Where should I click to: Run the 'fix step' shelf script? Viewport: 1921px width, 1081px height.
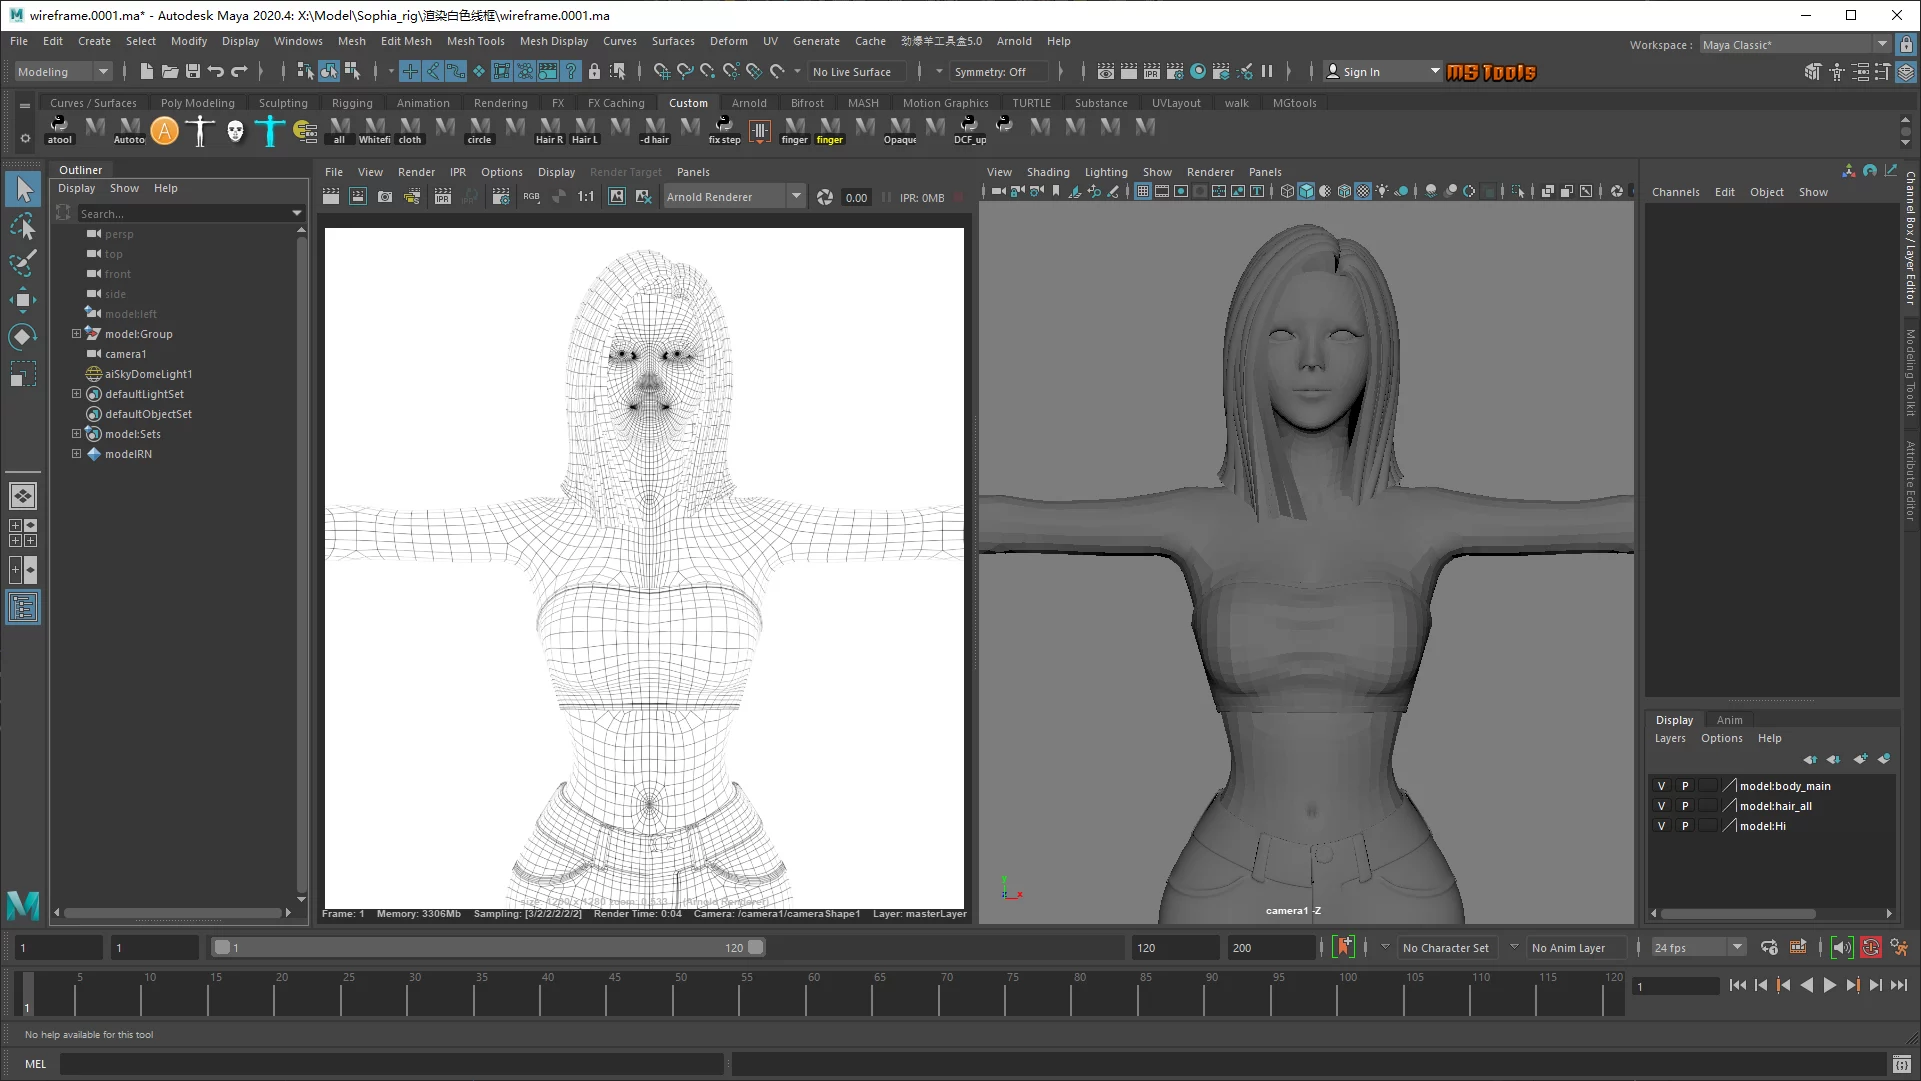point(724,130)
